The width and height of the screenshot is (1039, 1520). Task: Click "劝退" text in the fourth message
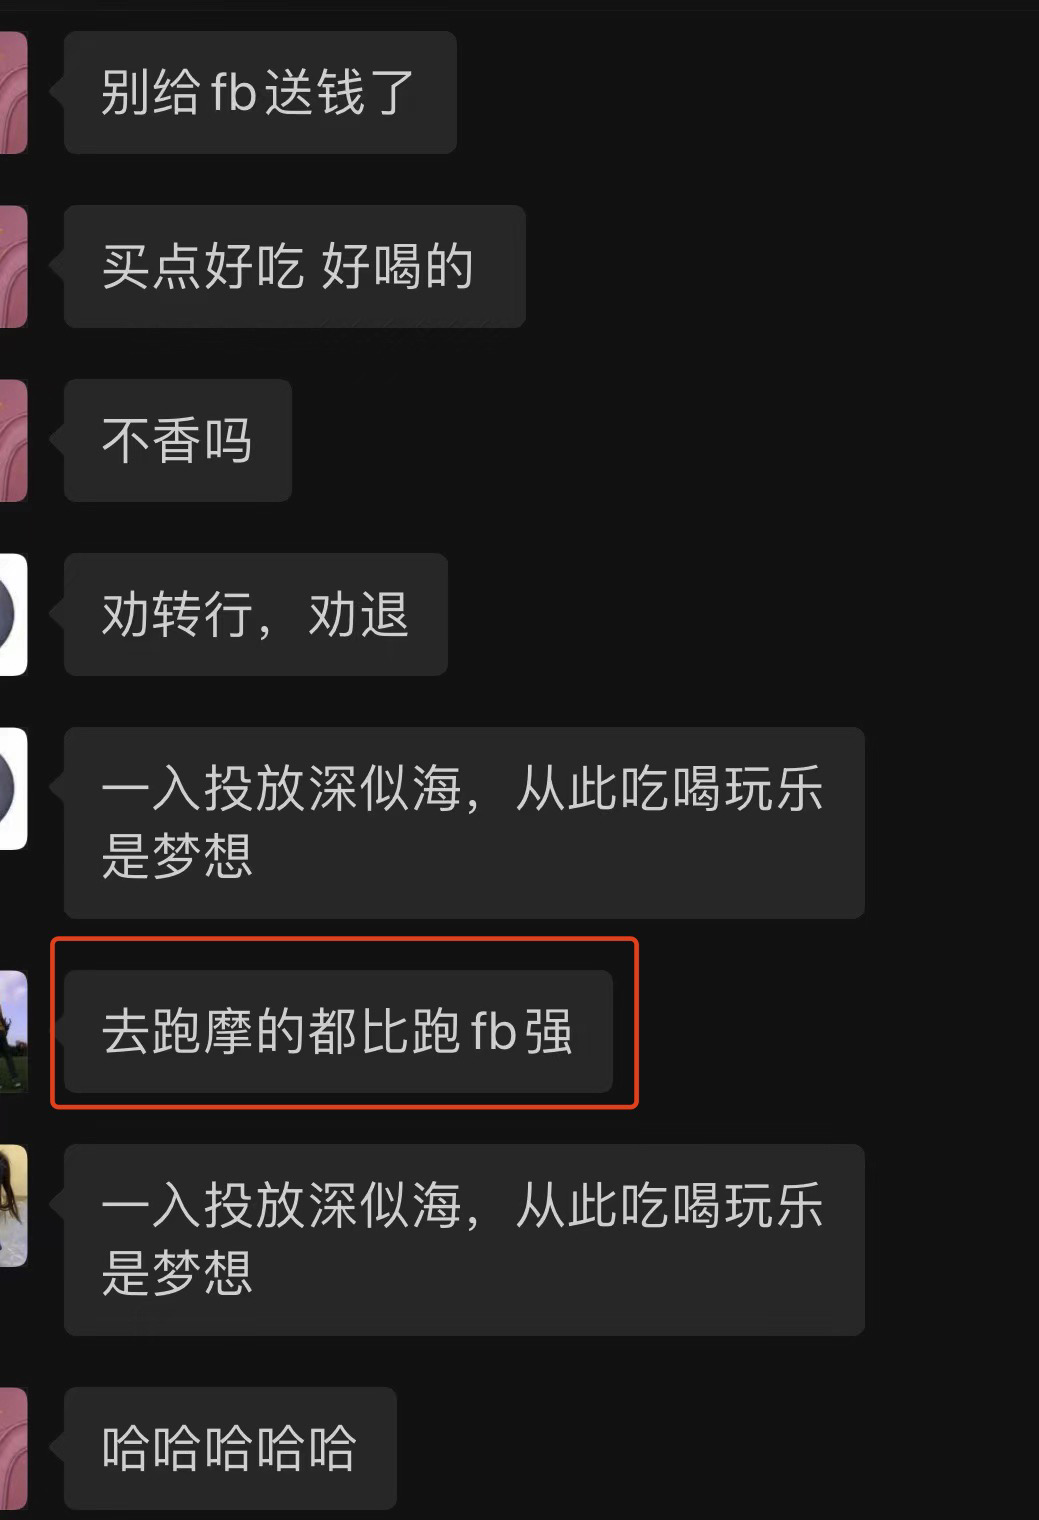359,614
